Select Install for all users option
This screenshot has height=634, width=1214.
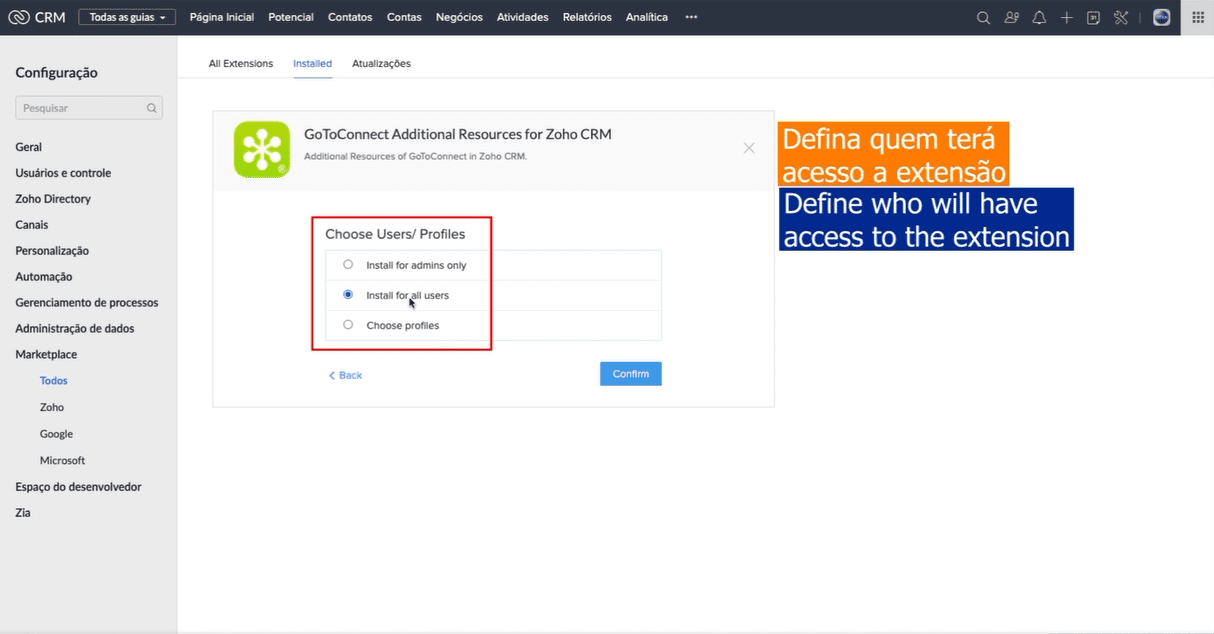[x=348, y=295]
